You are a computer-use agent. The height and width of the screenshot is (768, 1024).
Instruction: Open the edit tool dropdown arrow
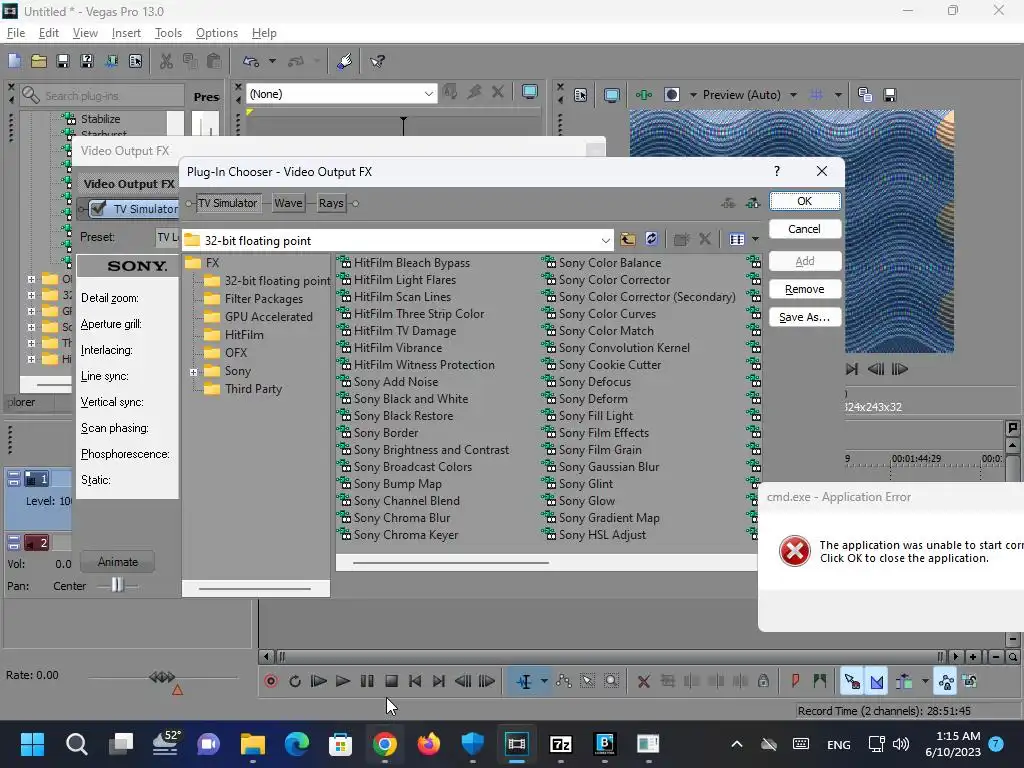coord(544,681)
